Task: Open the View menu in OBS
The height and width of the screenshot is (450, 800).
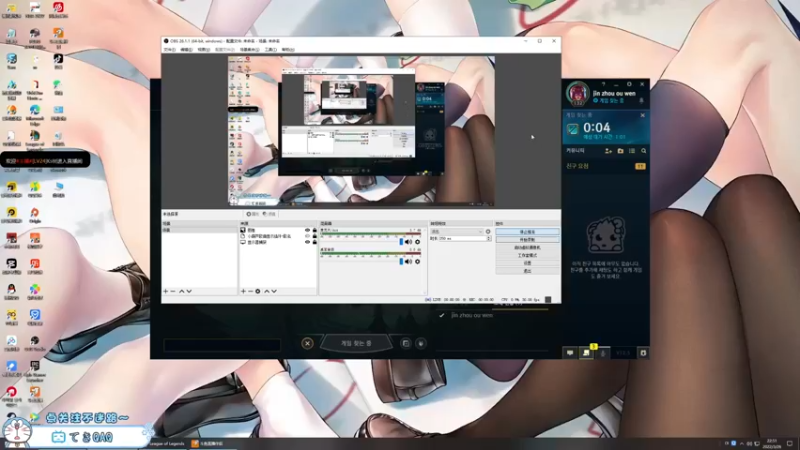Action: 204,49
